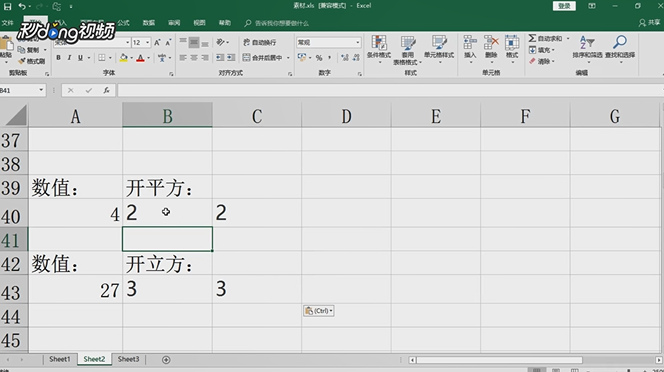The image size is (664, 372).
Task: Center the text horizontally
Action: click(194, 58)
